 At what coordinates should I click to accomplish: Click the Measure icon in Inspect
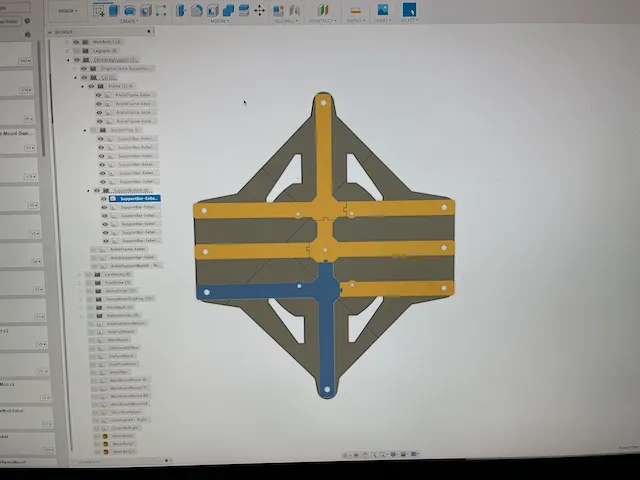click(x=356, y=11)
